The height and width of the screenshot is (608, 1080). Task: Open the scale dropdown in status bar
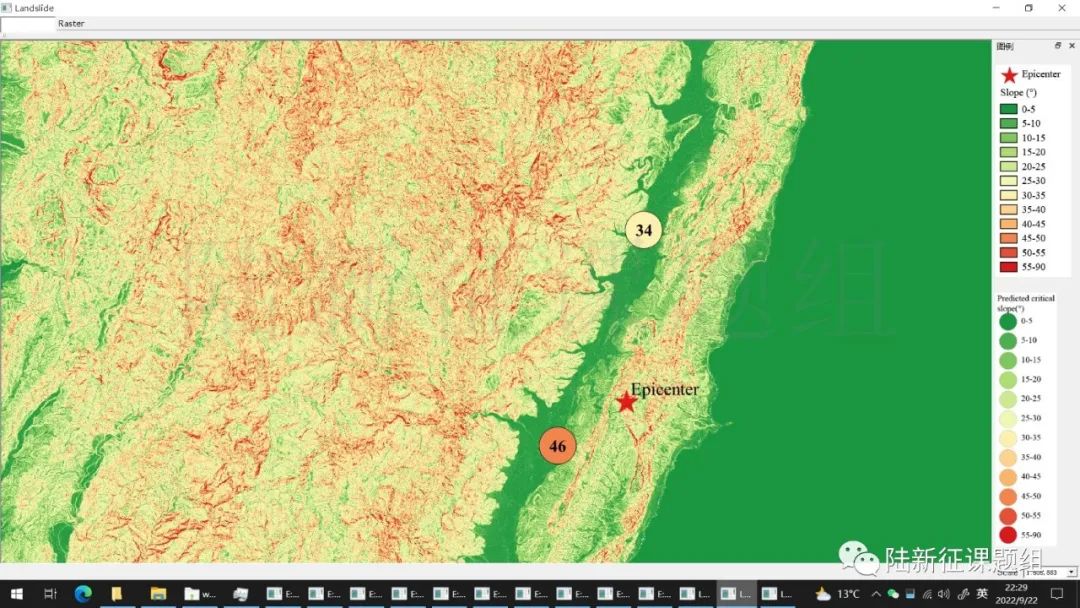click(1071, 572)
